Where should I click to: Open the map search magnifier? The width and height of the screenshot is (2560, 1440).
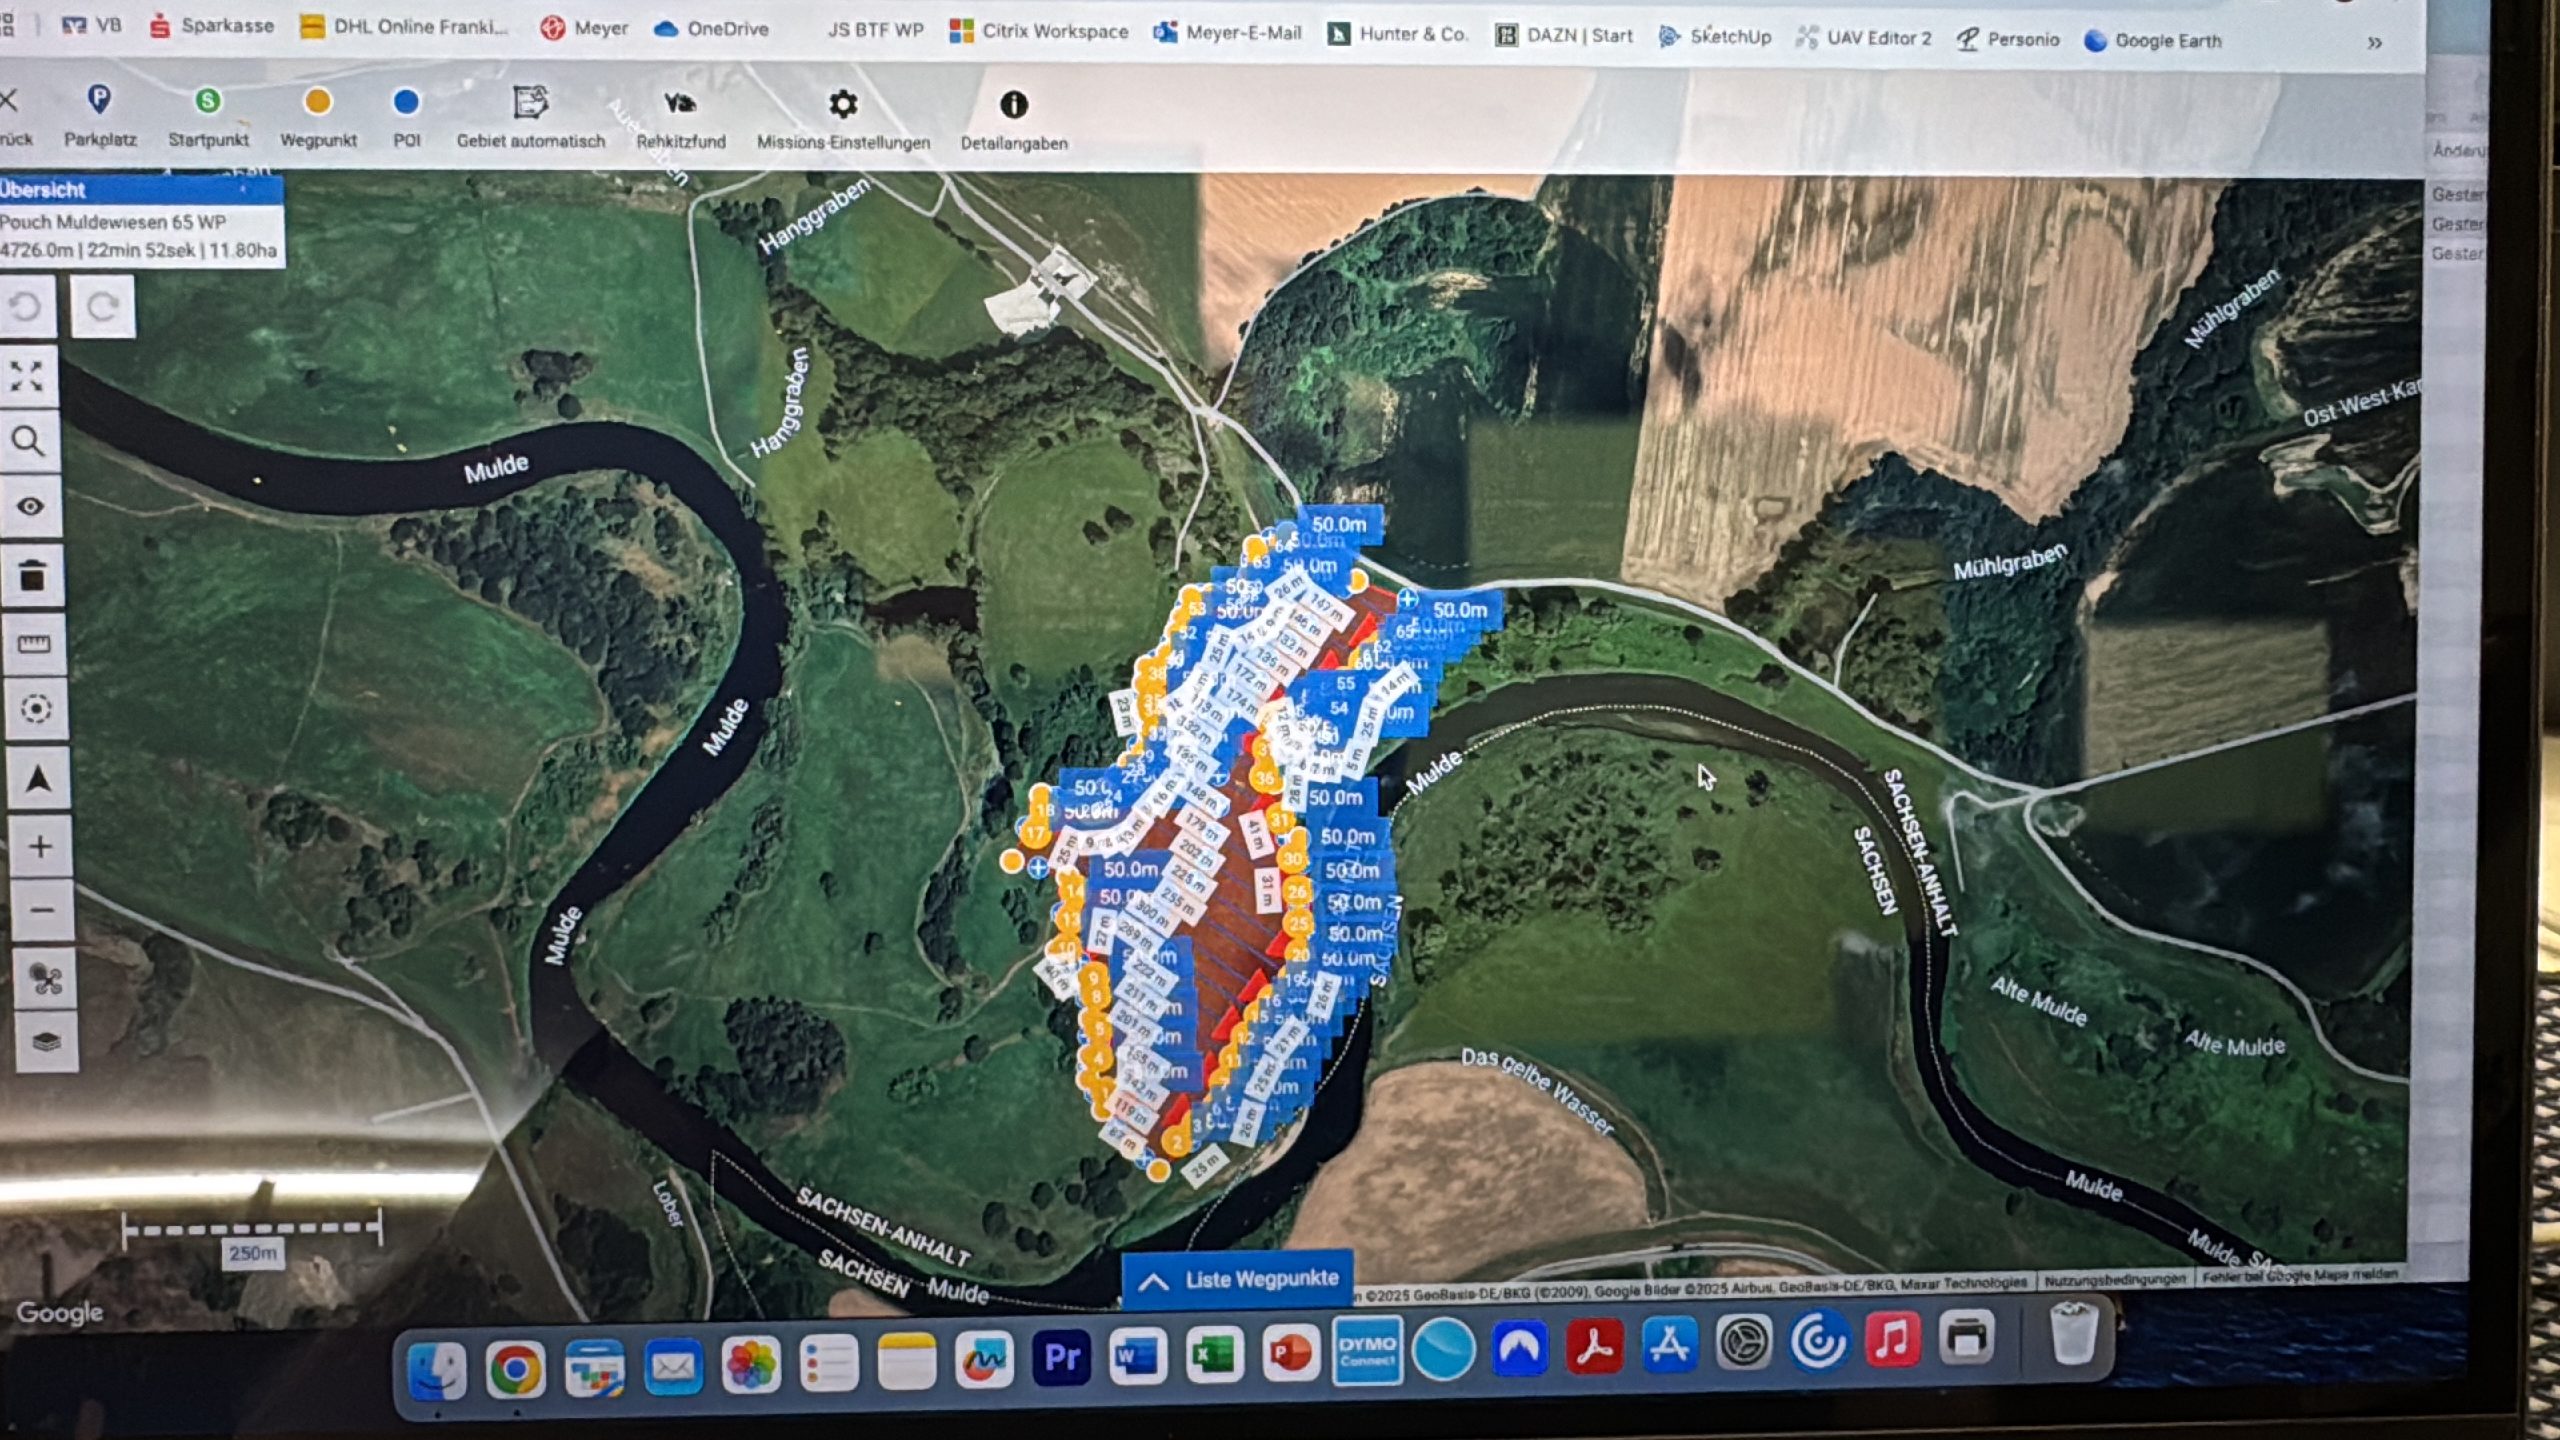[x=28, y=441]
